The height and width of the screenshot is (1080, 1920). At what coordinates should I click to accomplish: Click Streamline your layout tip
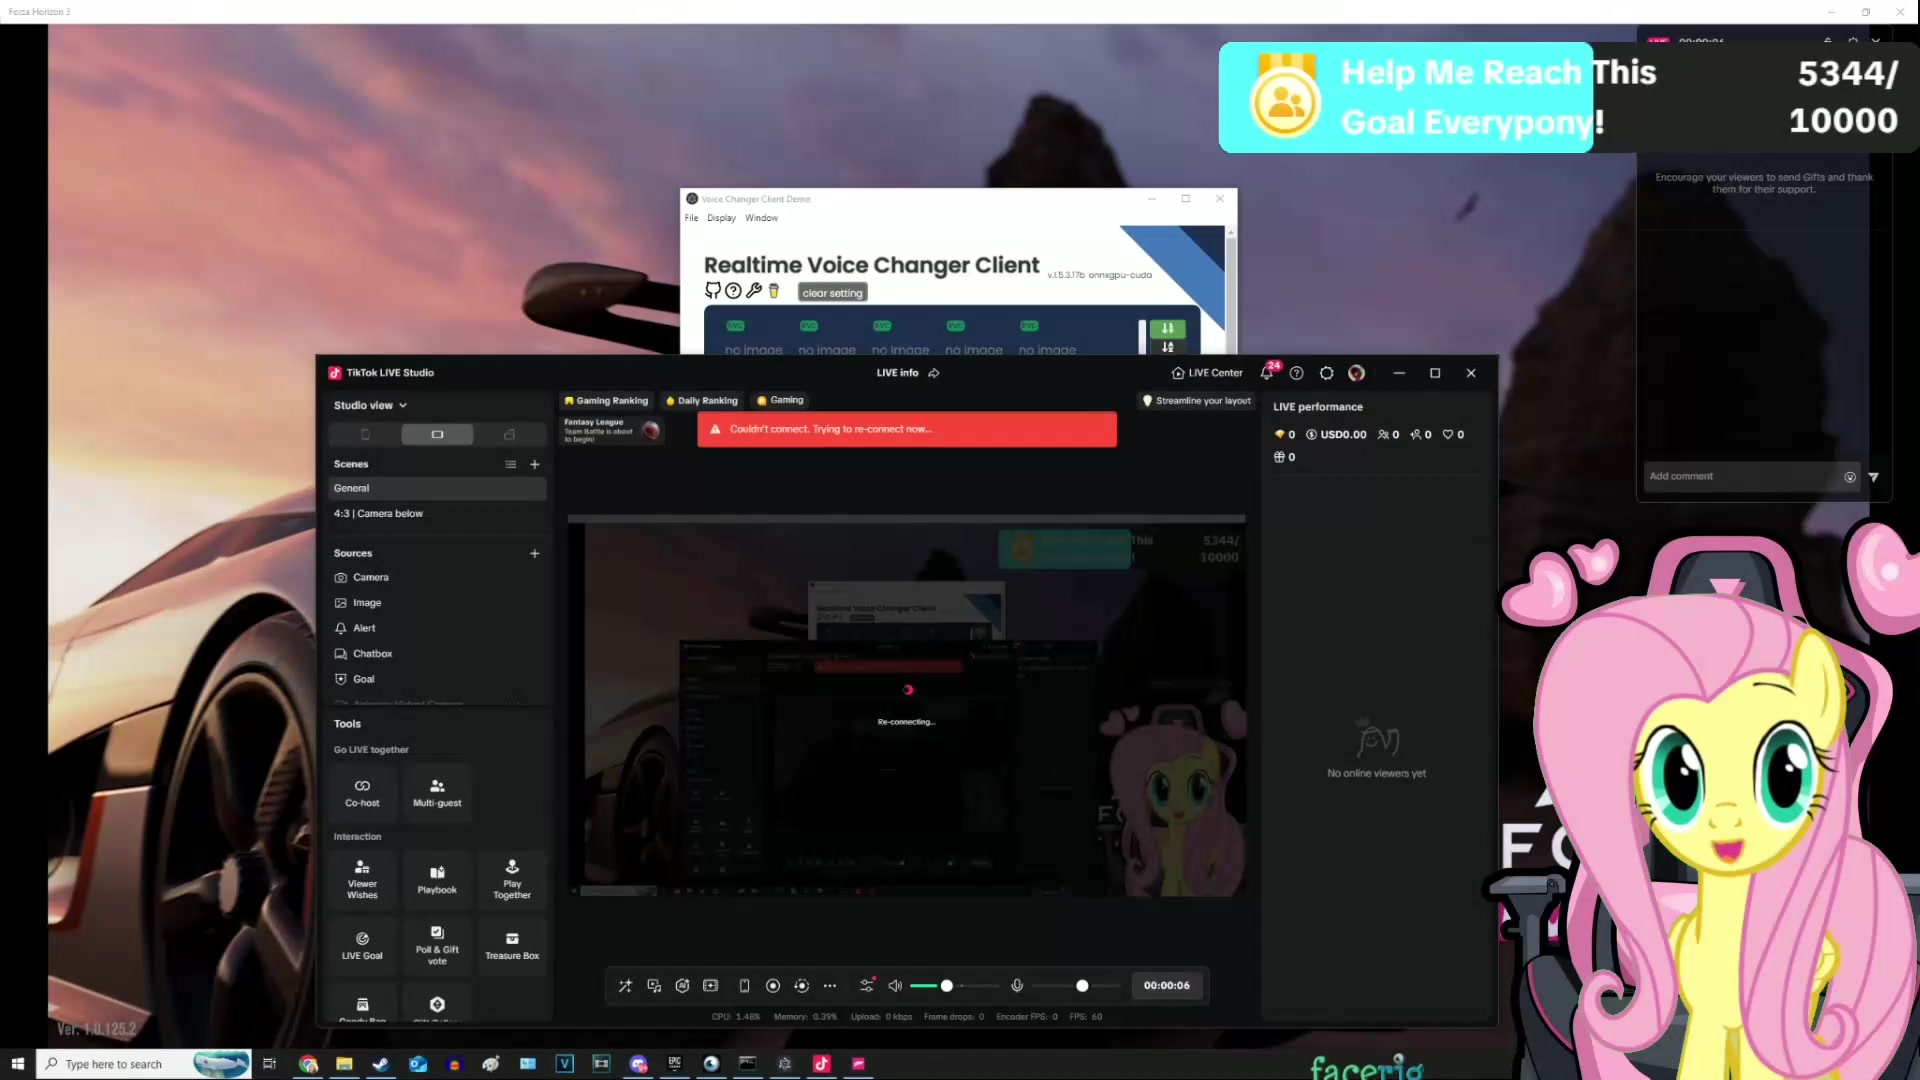pyautogui.click(x=1197, y=400)
